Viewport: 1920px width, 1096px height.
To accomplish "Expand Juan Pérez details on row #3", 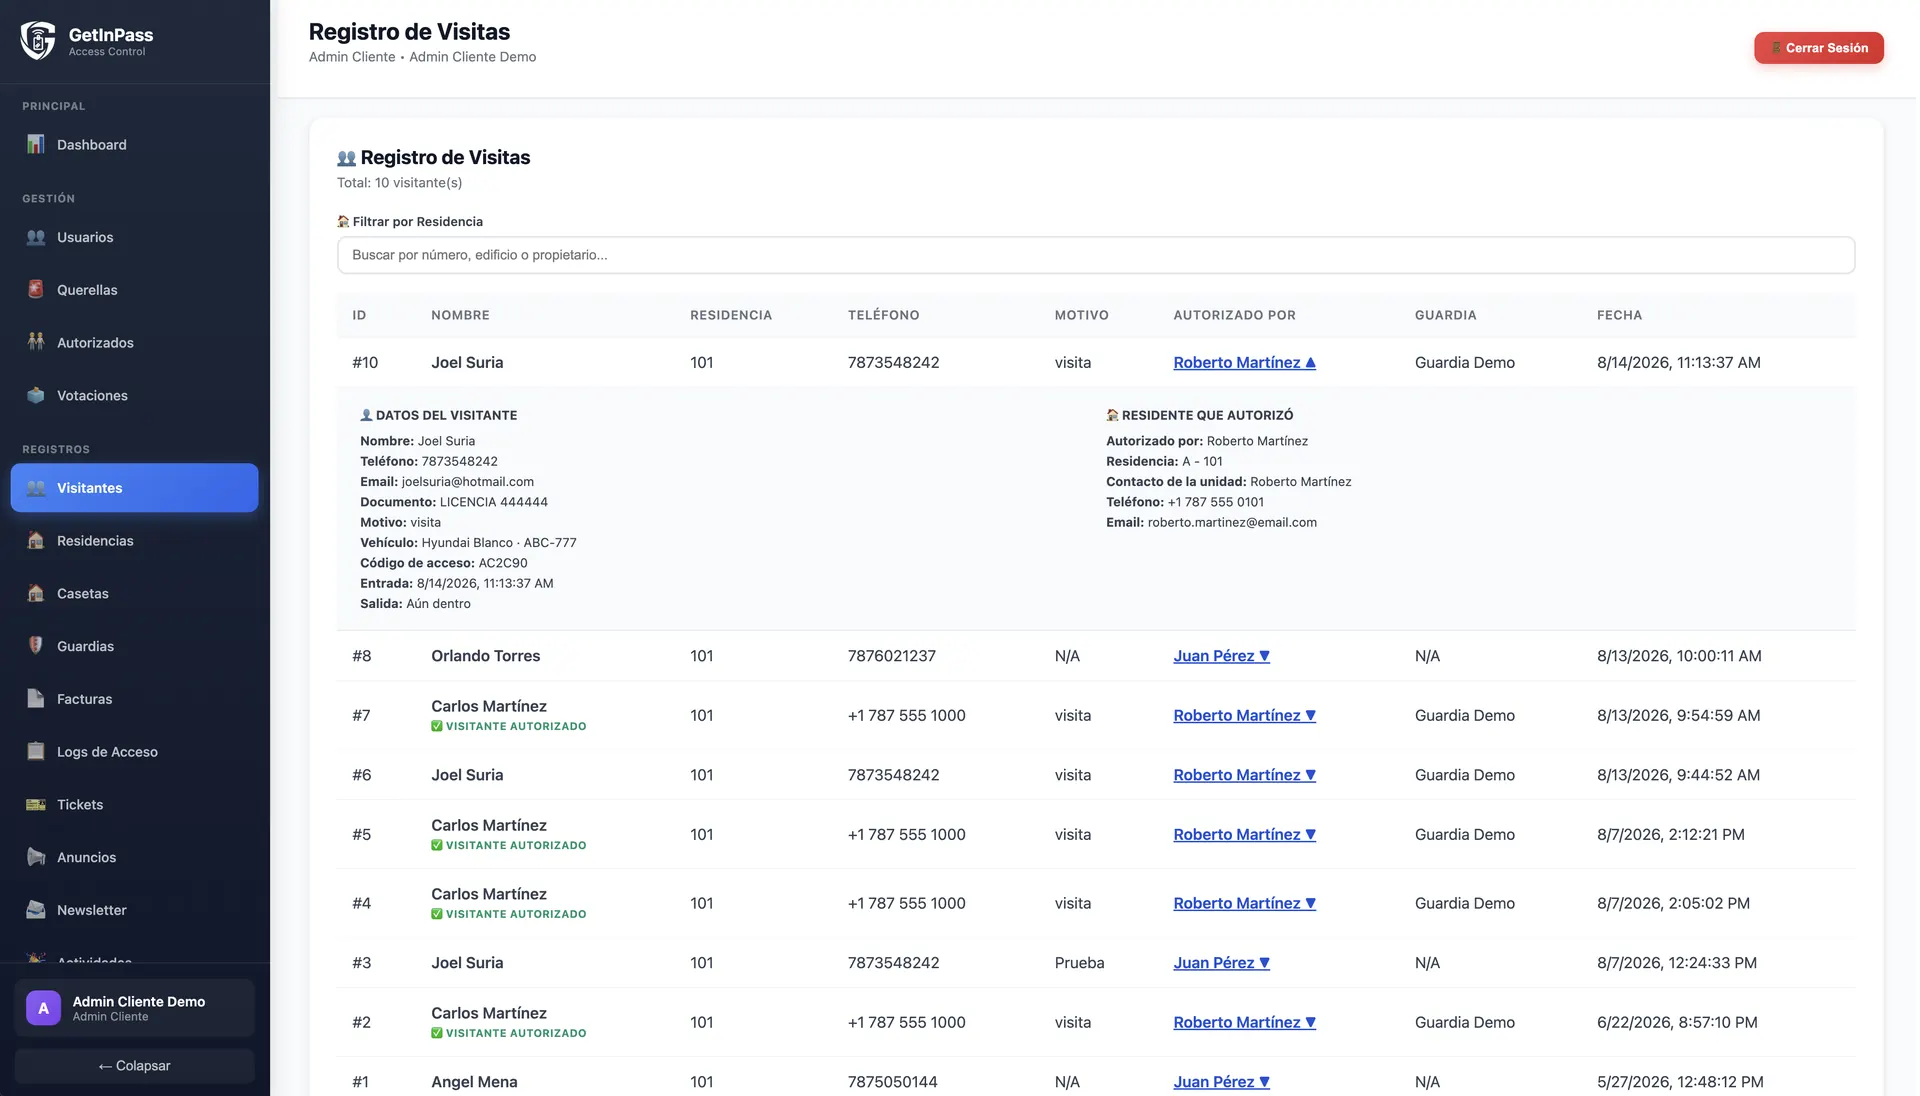I will [x=1221, y=963].
